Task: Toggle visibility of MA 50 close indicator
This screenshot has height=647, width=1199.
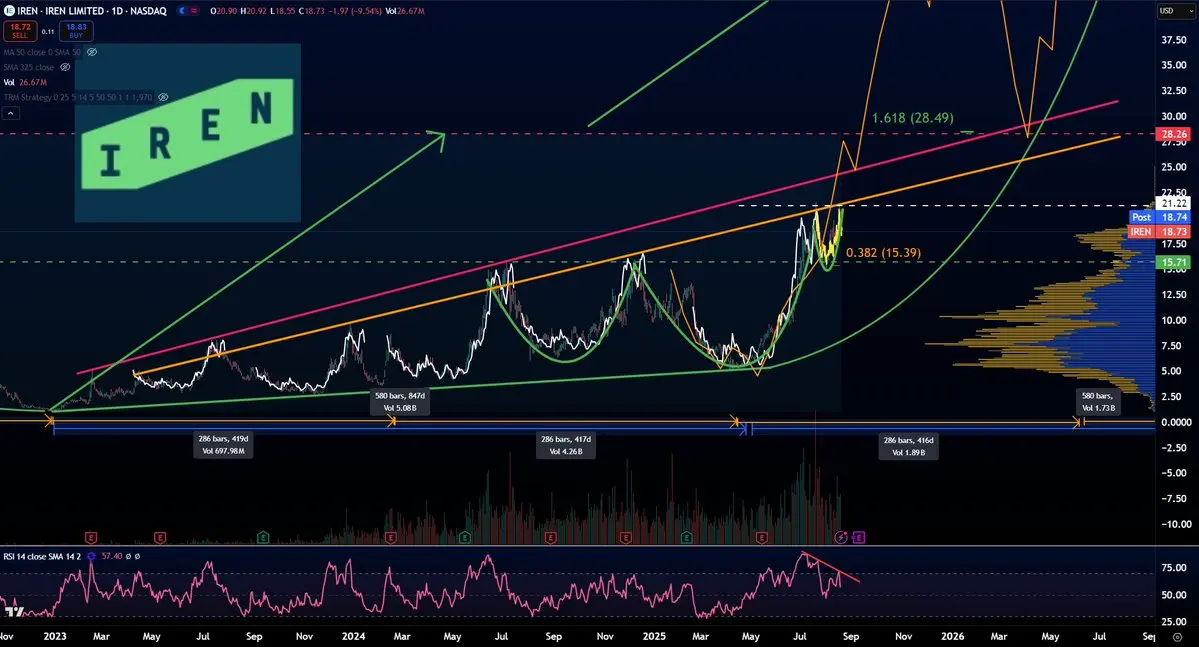Action: tap(92, 52)
